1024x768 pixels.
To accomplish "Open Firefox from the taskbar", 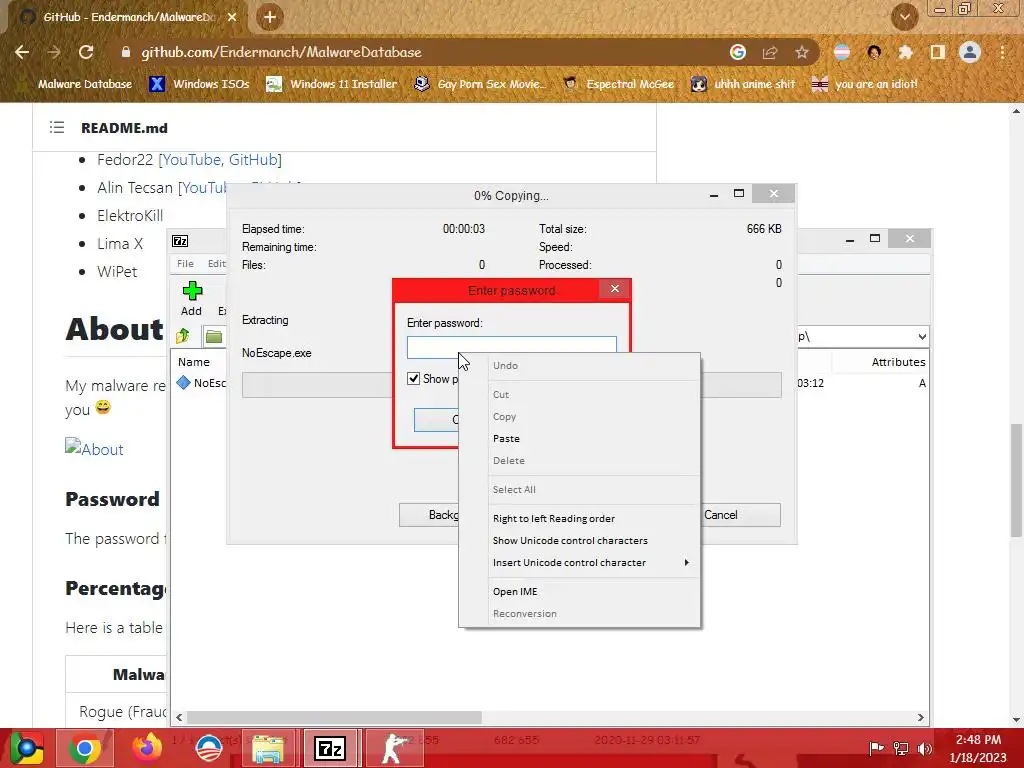I will (x=147, y=748).
